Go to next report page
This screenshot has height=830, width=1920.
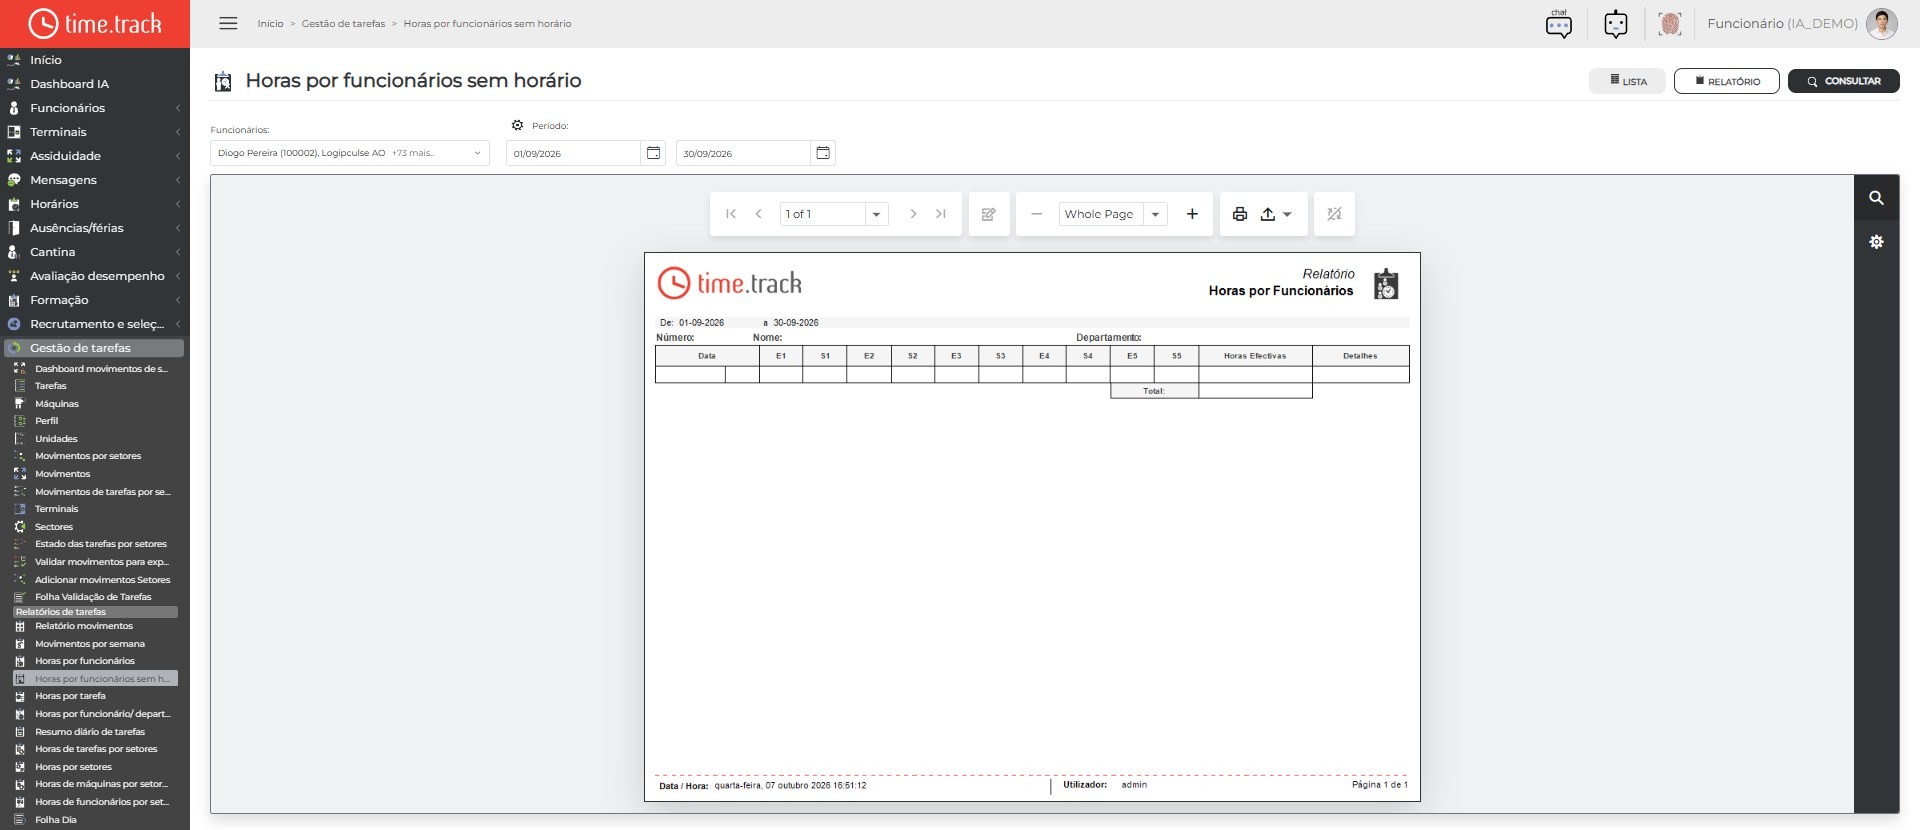[x=913, y=214]
